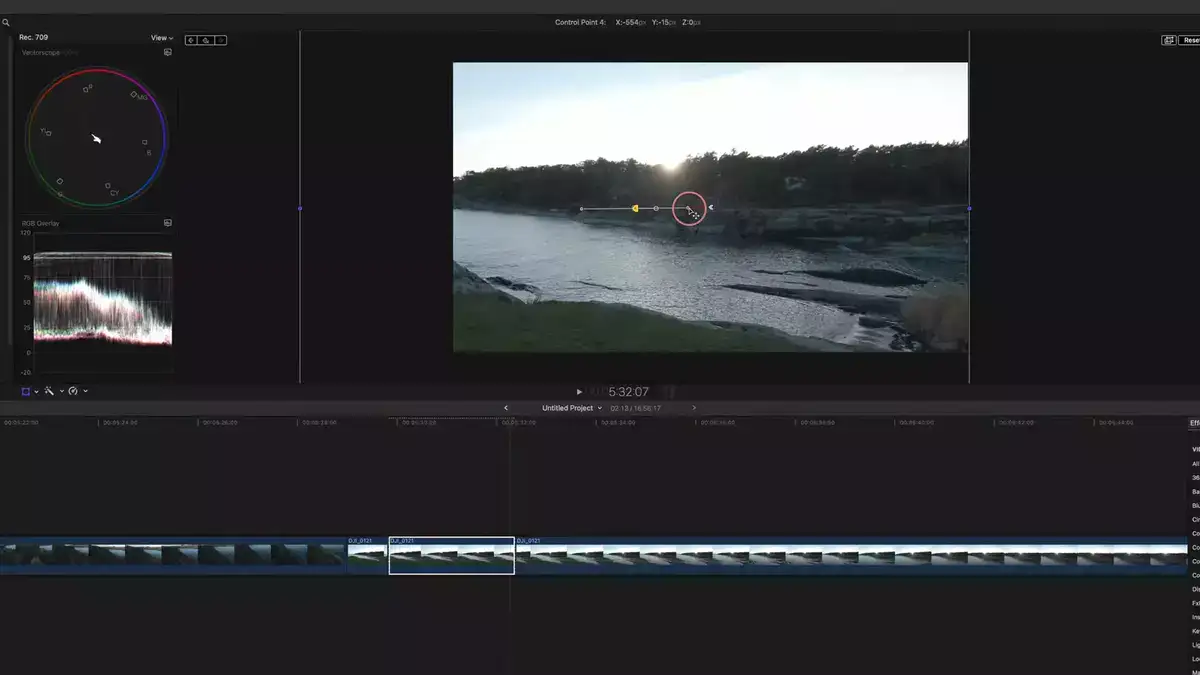Click the 5:32:07 timecode display
Image resolution: width=1200 pixels, height=675 pixels.
pyautogui.click(x=628, y=392)
